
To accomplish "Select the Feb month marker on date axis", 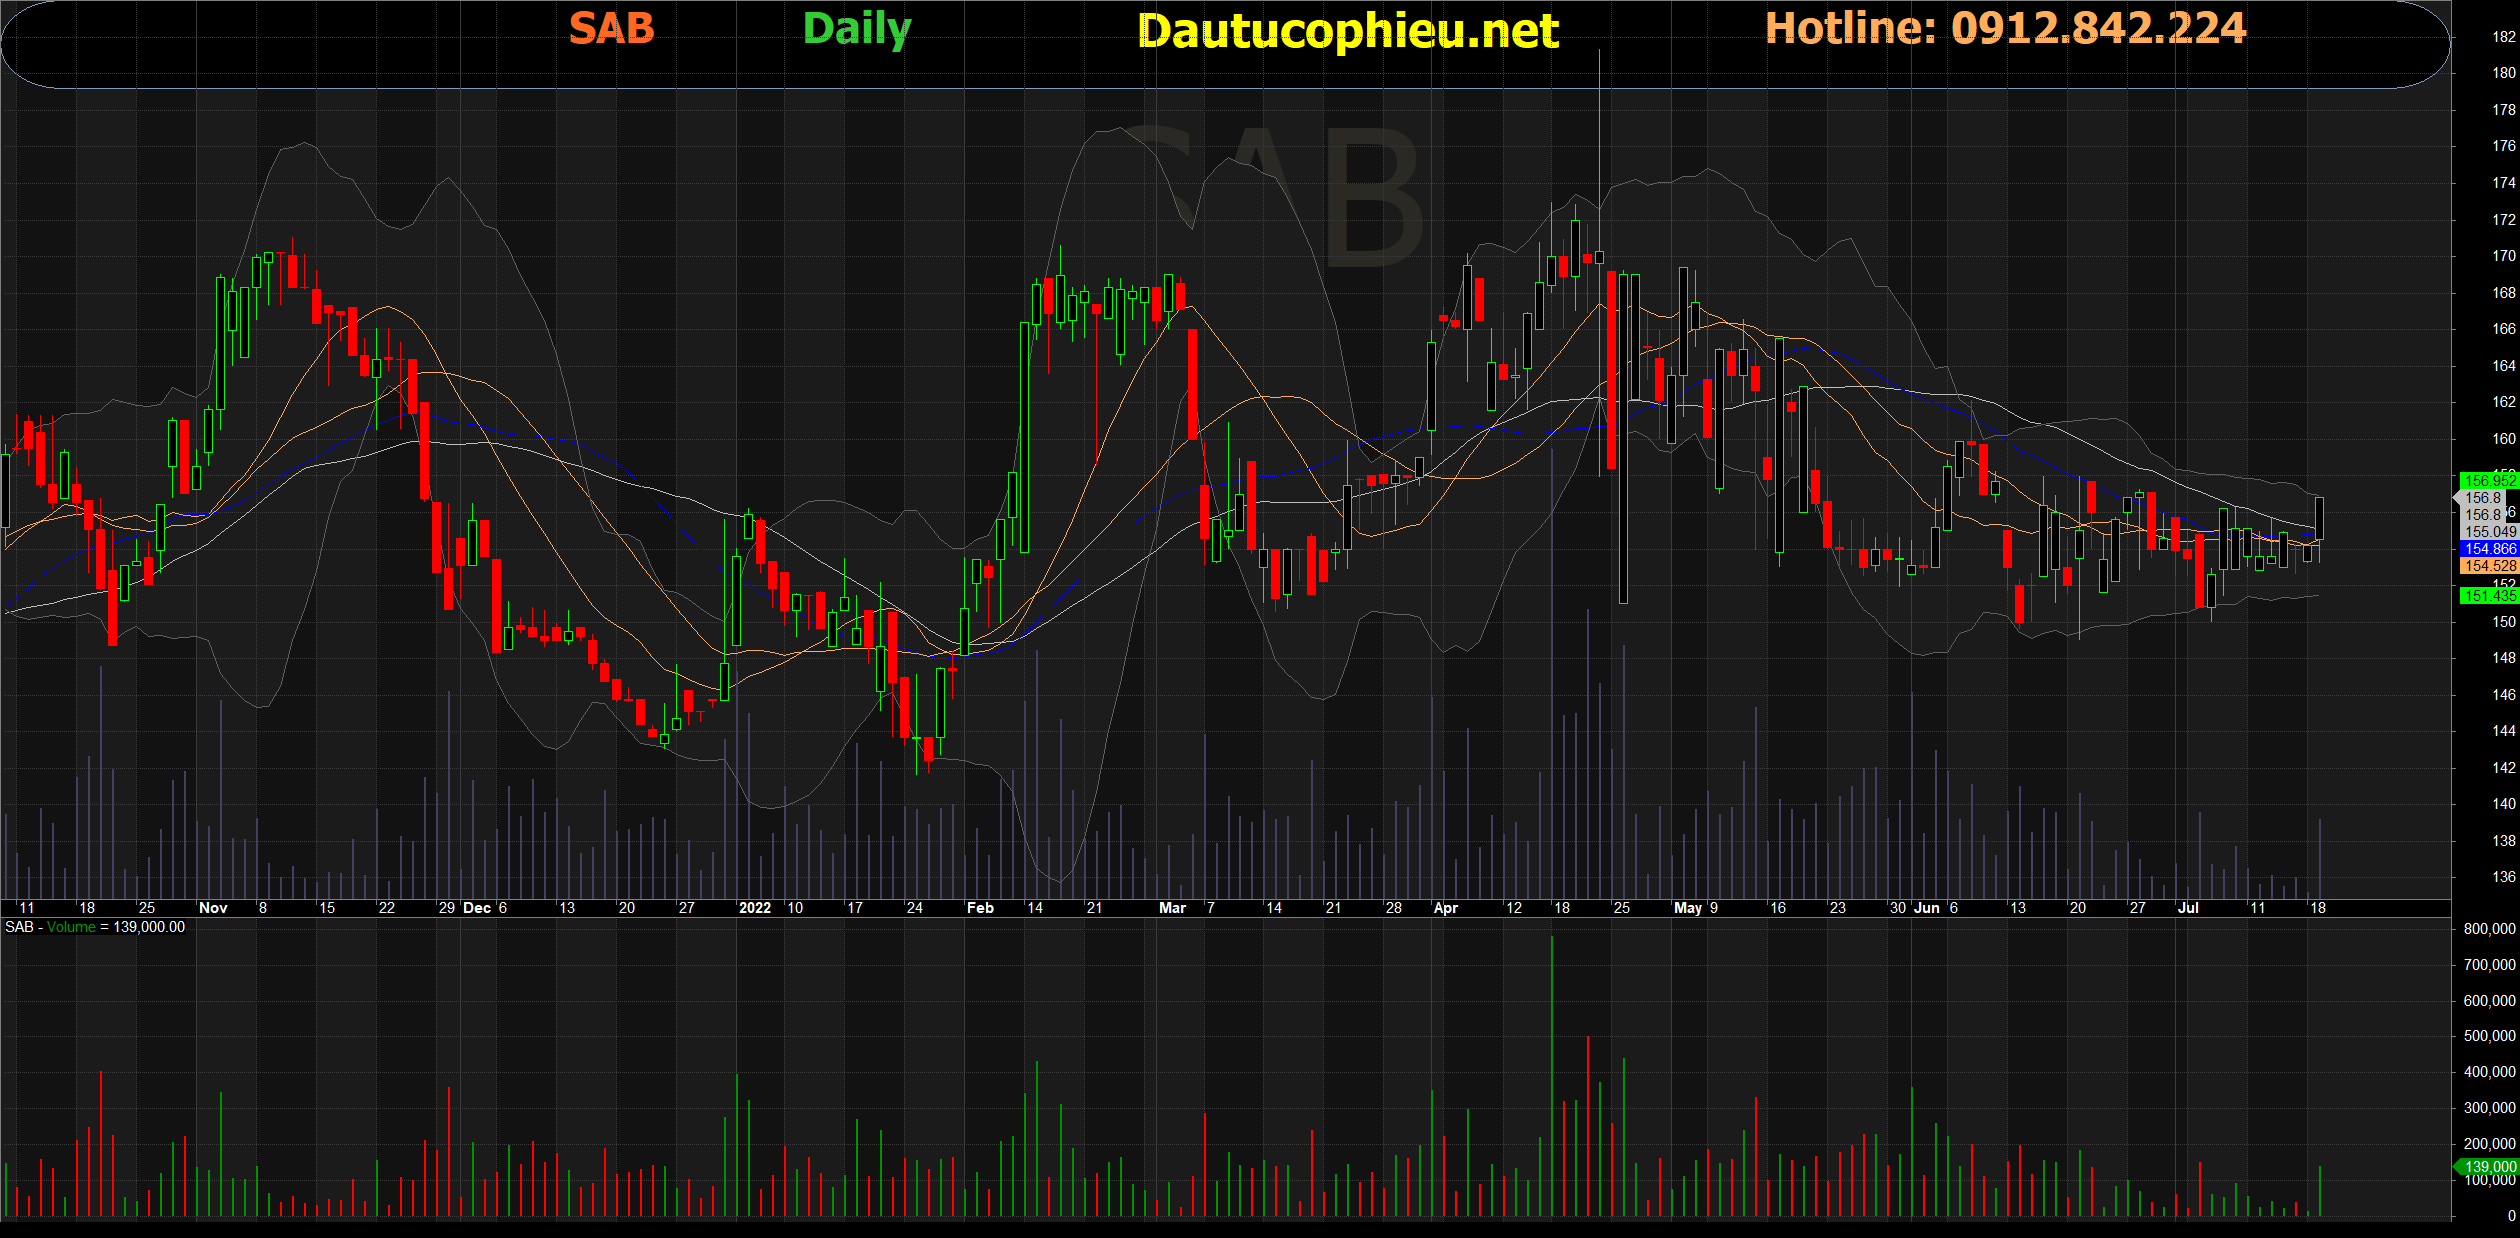I will tap(980, 908).
